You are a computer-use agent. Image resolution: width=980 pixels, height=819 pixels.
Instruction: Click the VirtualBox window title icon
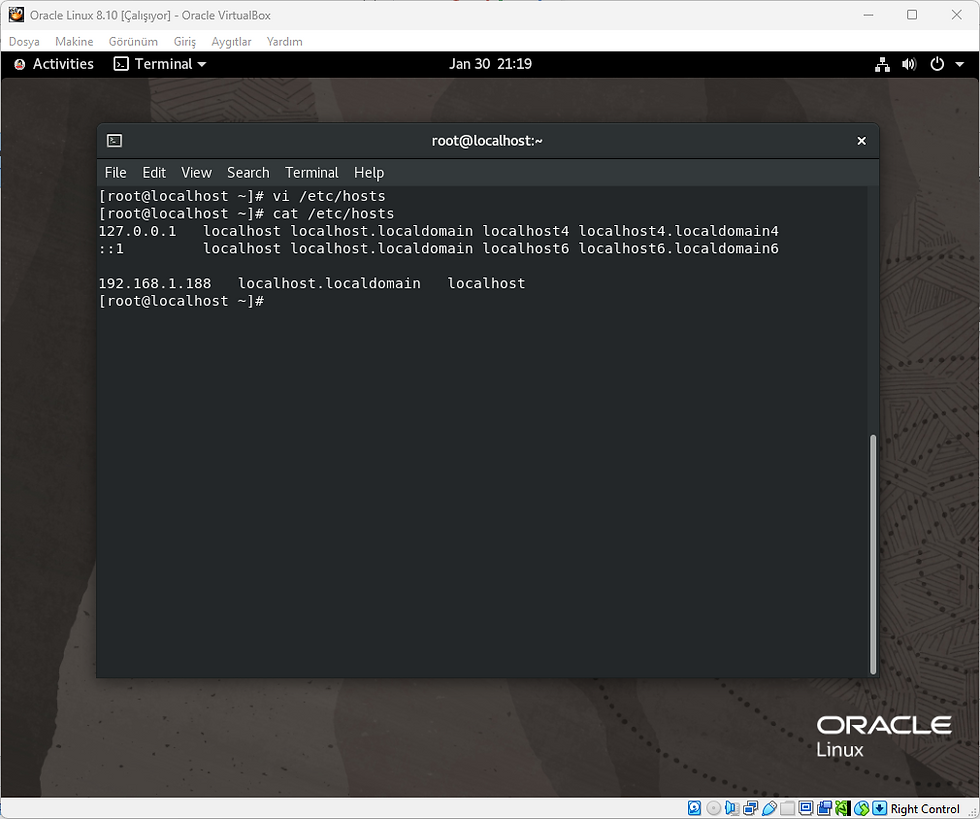[x=16, y=14]
